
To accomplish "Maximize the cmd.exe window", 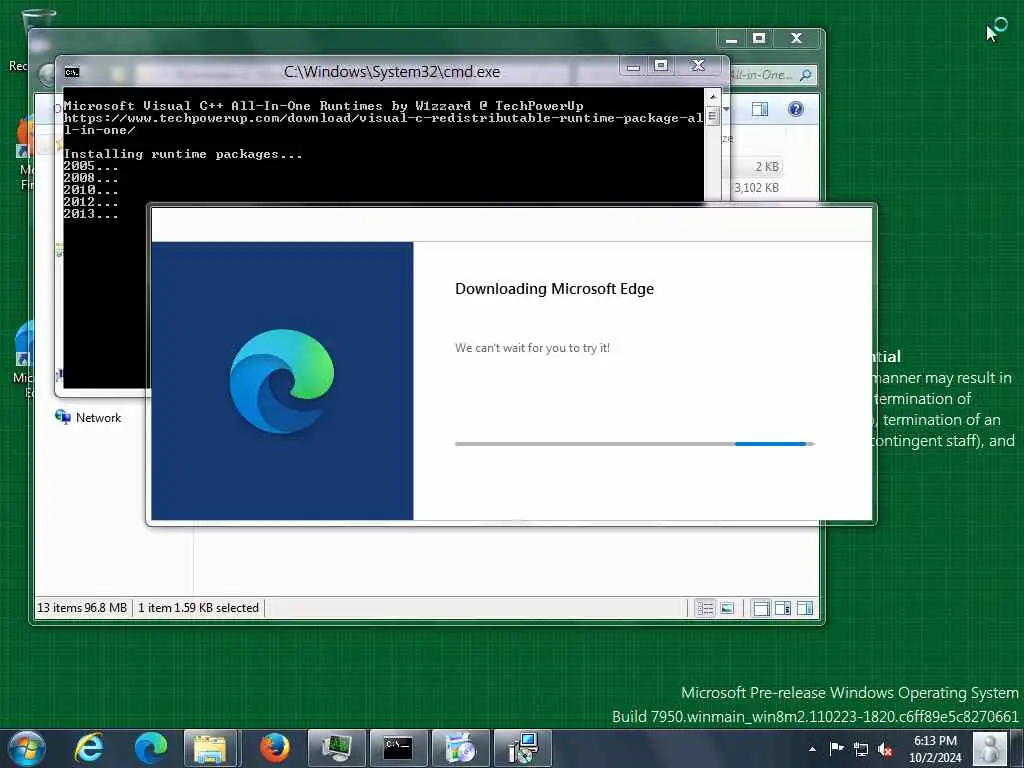I will (x=661, y=65).
